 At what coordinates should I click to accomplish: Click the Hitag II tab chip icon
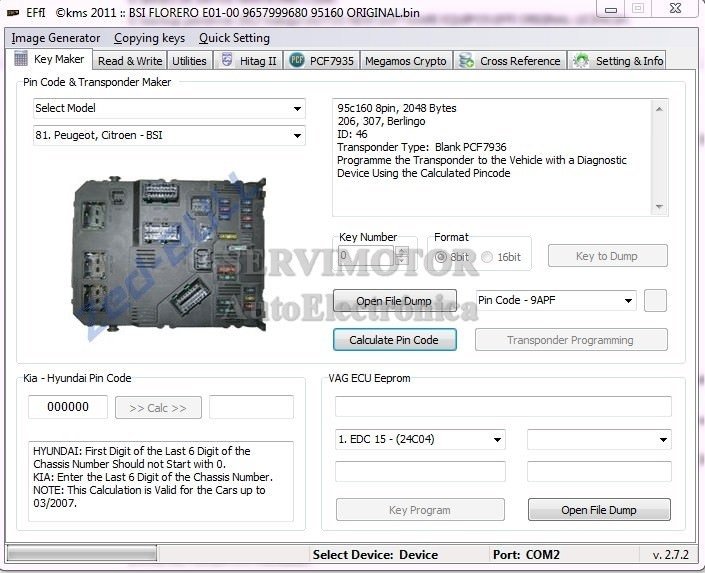tap(227, 61)
